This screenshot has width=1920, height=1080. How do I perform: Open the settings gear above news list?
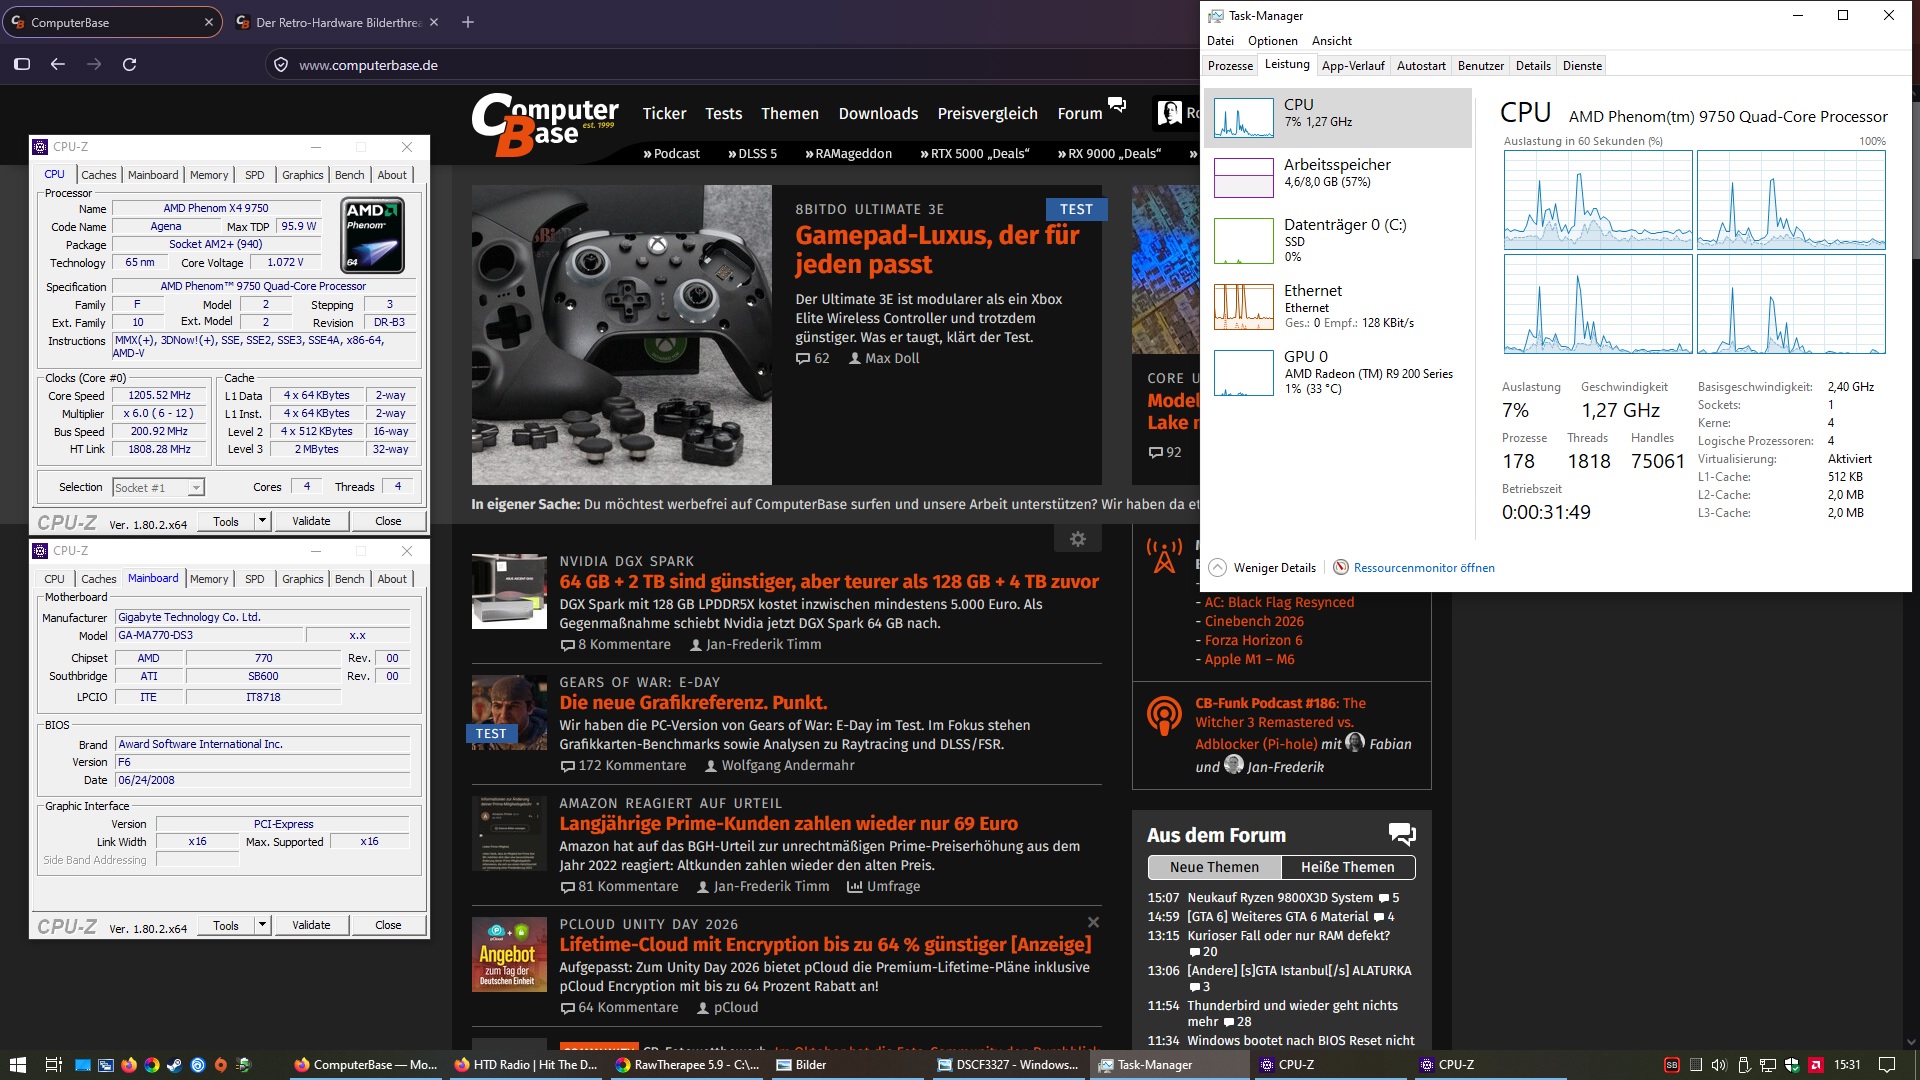(1077, 539)
